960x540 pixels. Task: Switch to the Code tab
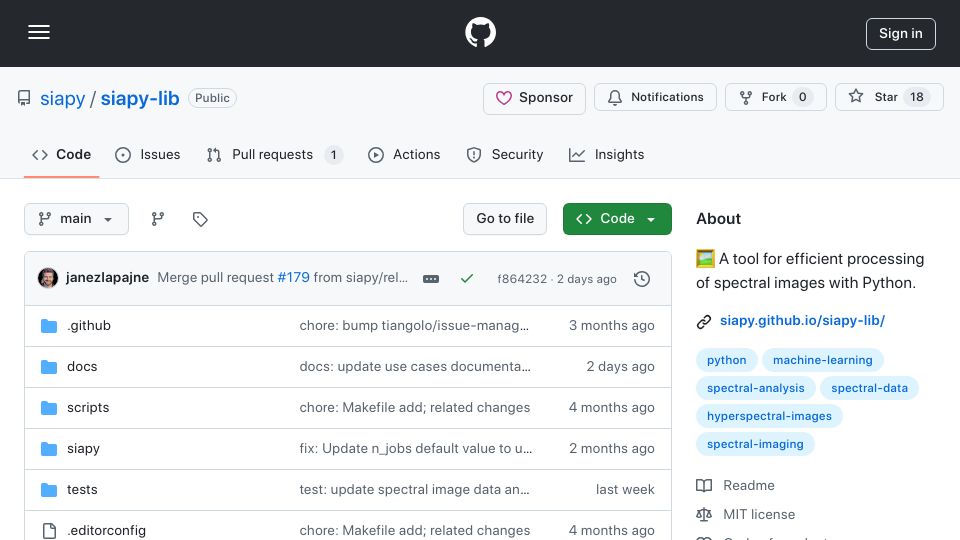(61, 155)
